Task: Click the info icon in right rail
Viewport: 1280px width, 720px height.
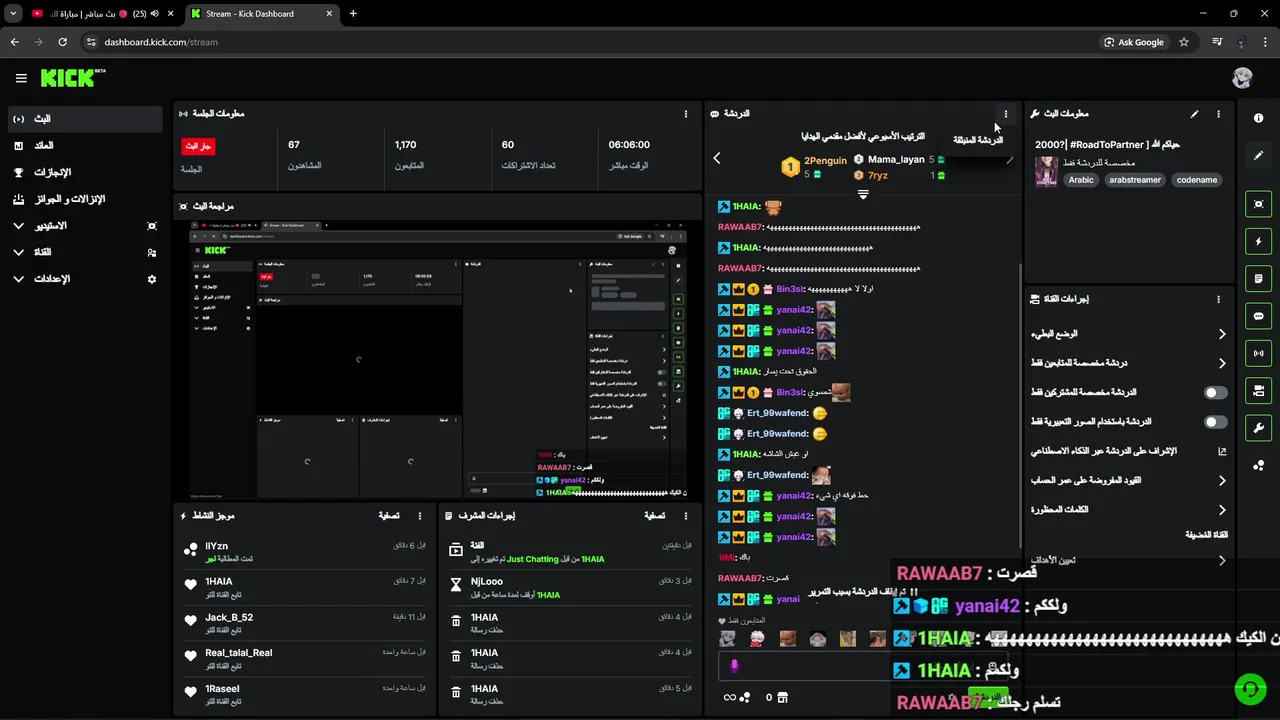Action: (1258, 118)
